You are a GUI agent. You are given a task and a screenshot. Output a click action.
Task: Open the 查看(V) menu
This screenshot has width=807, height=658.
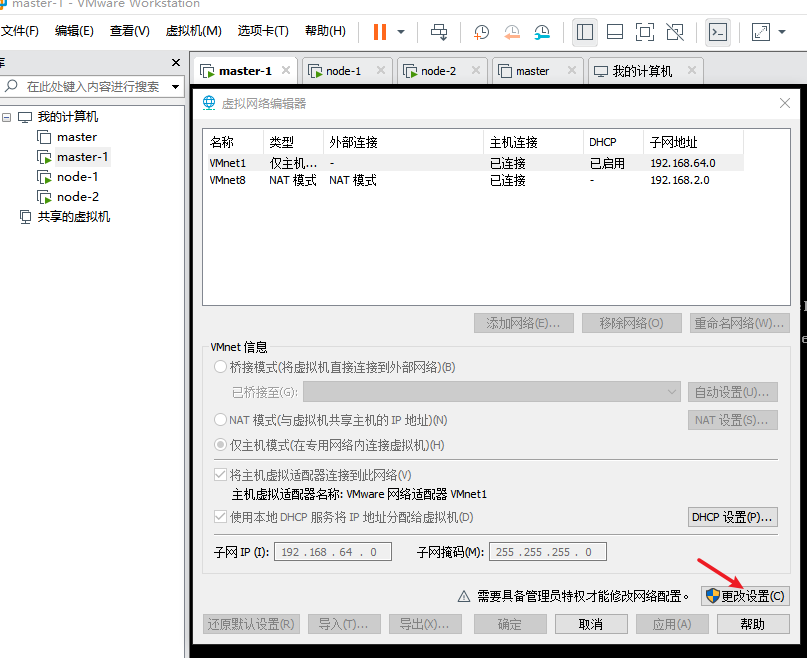[x=129, y=31]
